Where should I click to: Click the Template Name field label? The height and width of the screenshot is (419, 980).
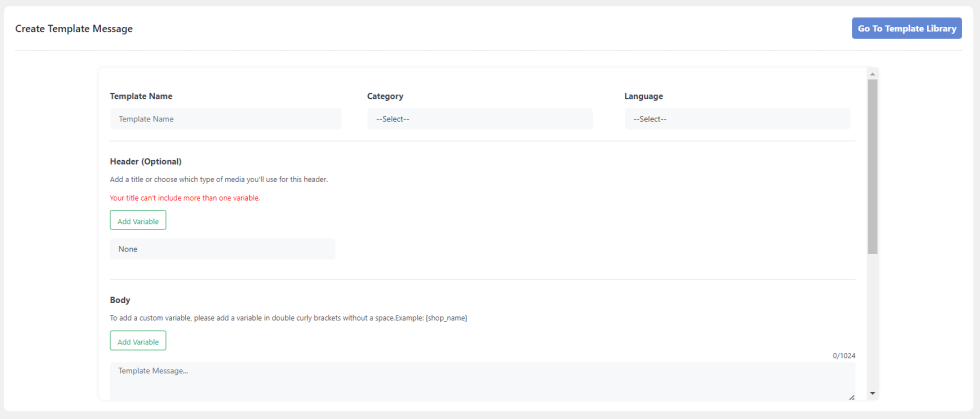[x=141, y=96]
